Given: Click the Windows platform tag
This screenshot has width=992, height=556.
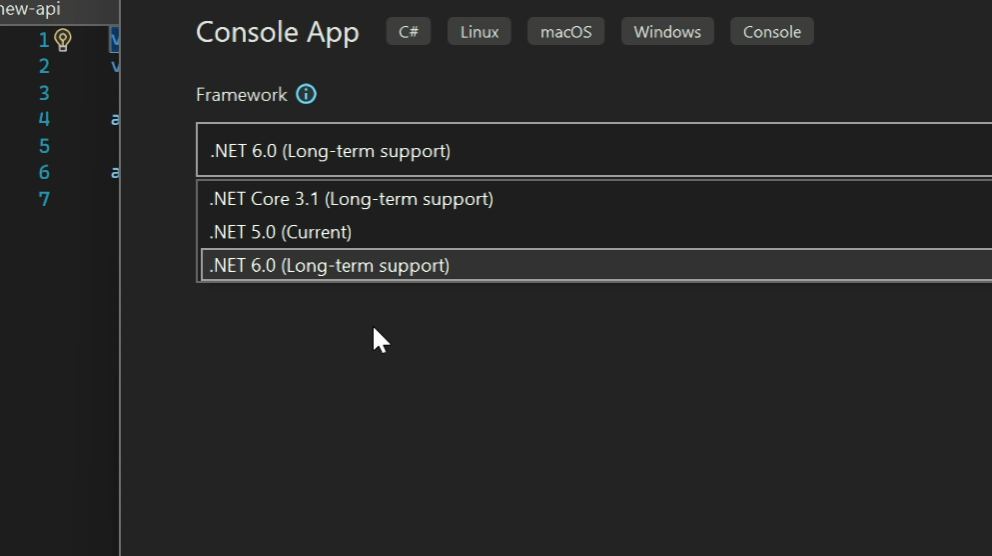Looking at the screenshot, I should [667, 32].
